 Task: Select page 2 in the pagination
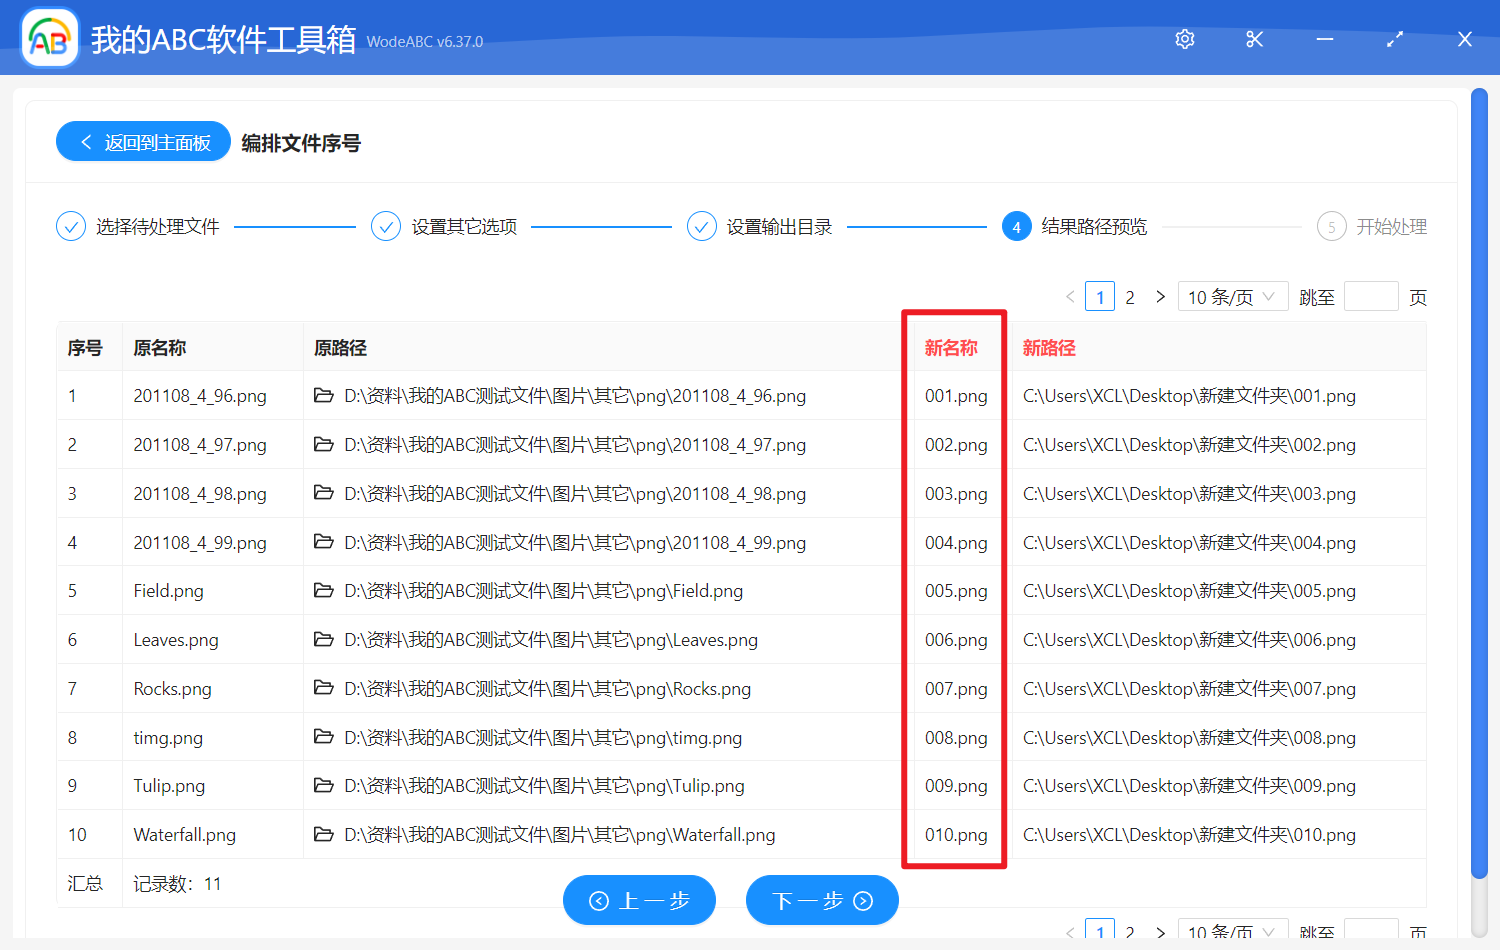(x=1129, y=296)
